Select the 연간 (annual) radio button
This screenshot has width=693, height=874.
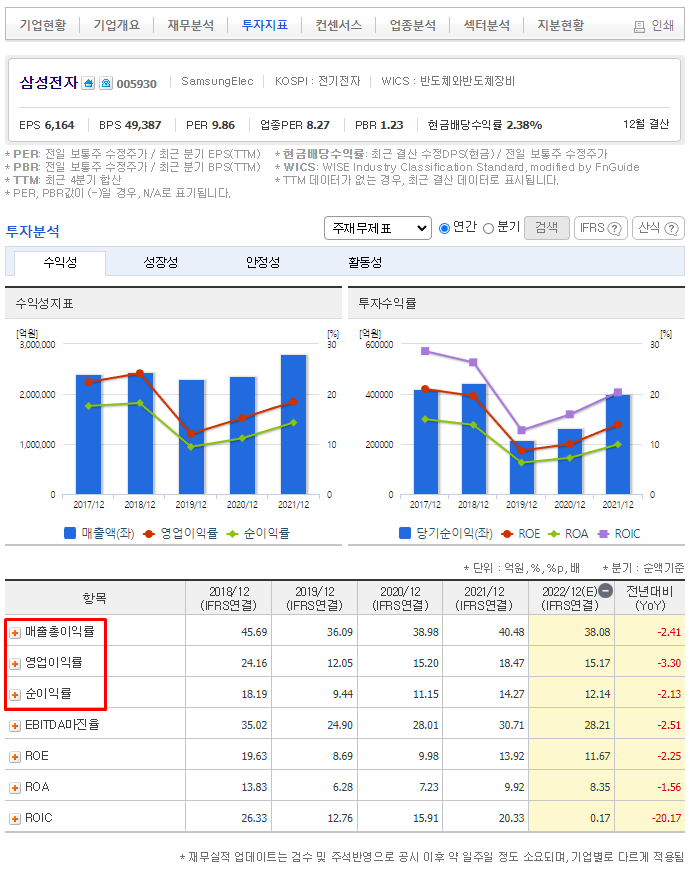[x=444, y=229]
